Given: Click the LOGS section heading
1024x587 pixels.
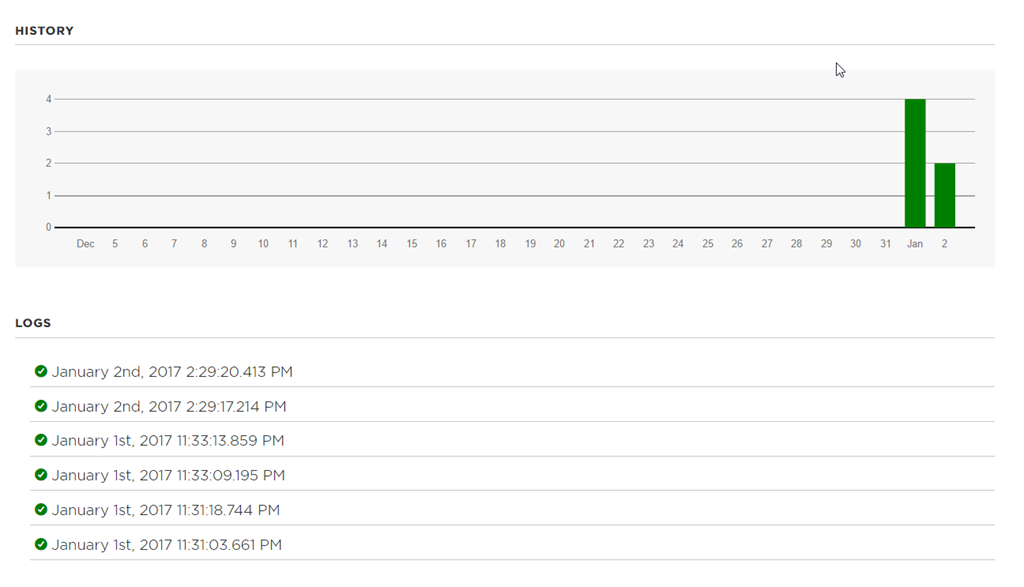Looking at the screenshot, I should pos(33,323).
